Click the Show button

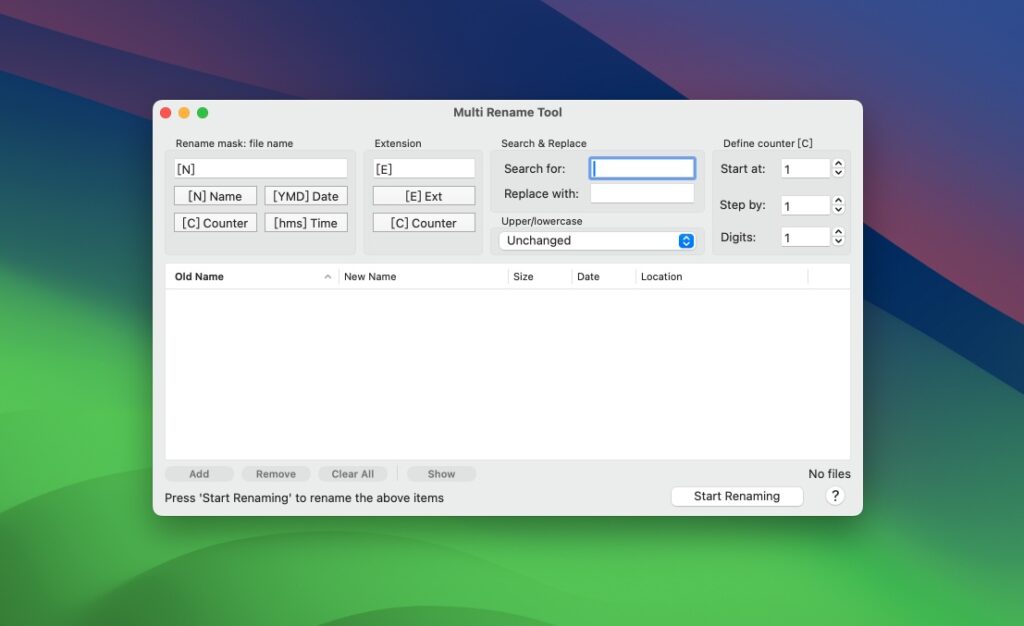tap(440, 473)
